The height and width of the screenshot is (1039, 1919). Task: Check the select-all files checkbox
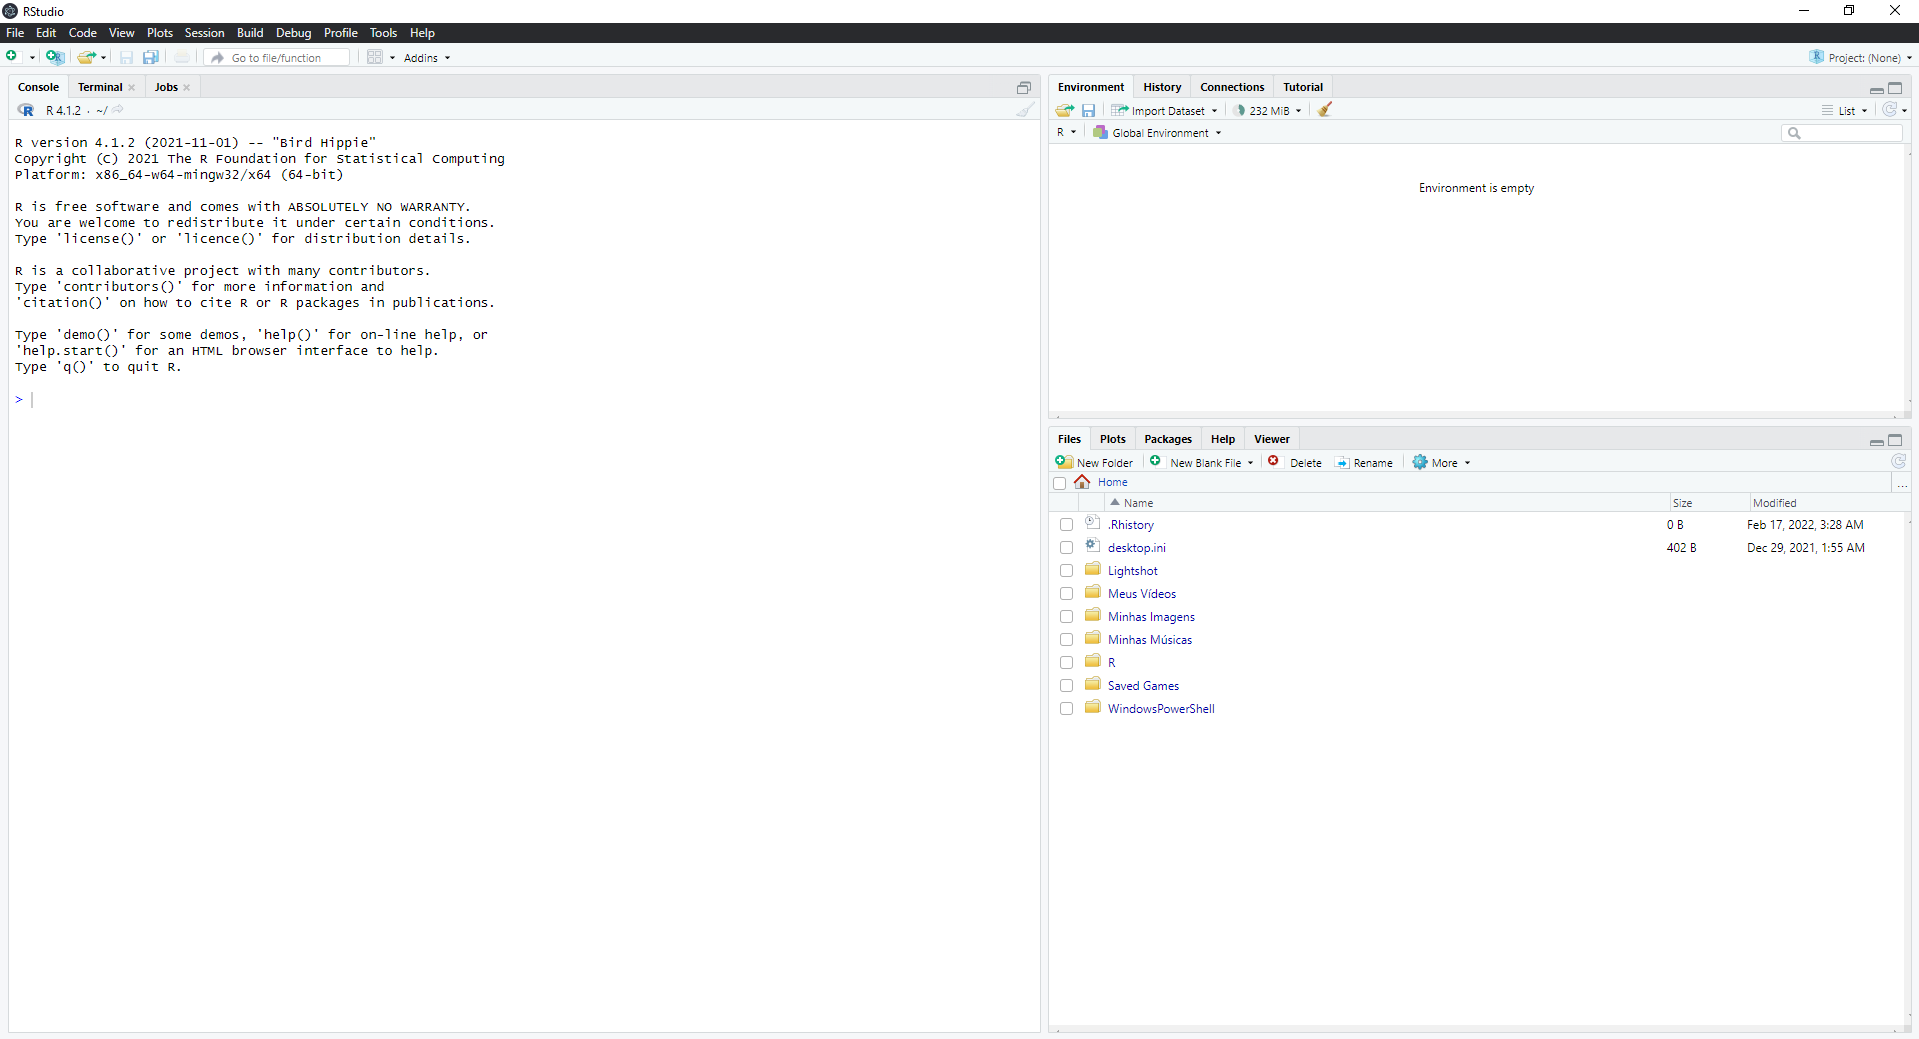tap(1060, 483)
